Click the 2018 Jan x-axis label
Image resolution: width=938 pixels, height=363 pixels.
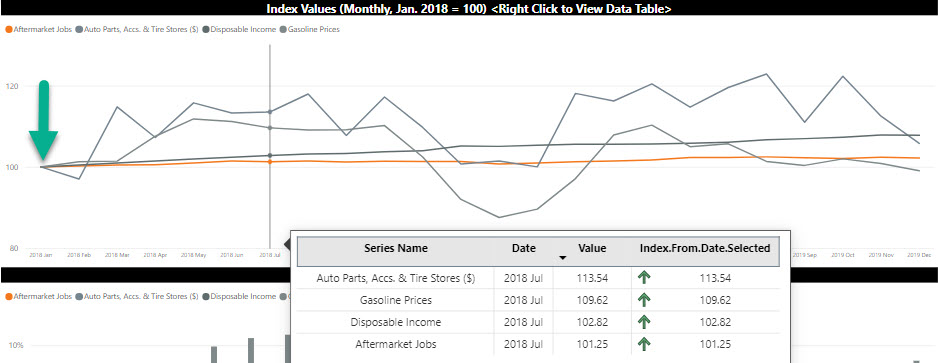[x=41, y=255]
